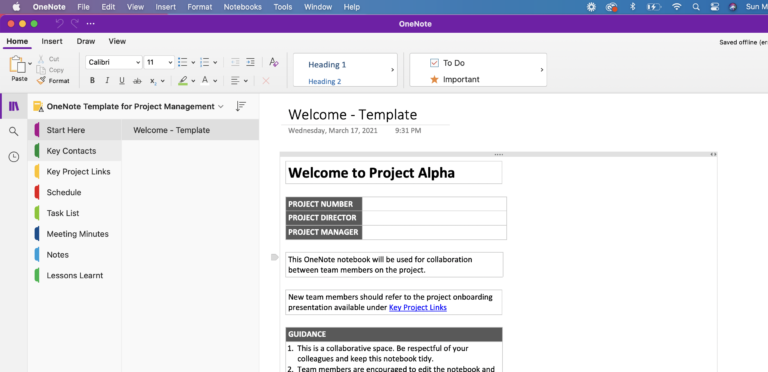Open the font color dropdown arrow

click(x=215, y=81)
